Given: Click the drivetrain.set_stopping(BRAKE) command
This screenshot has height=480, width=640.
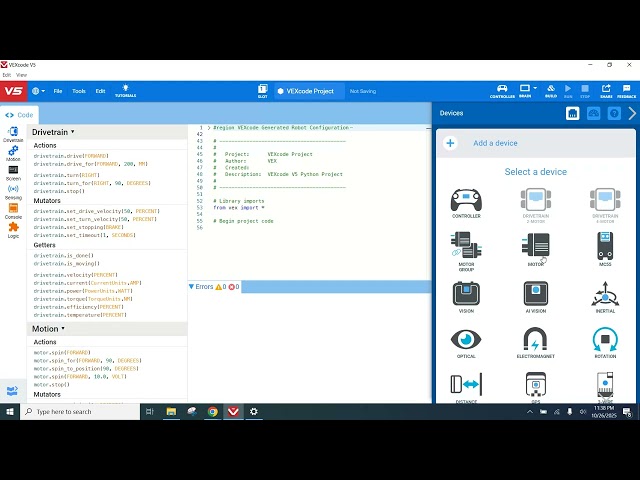Looking at the screenshot, I should pos(78,227).
